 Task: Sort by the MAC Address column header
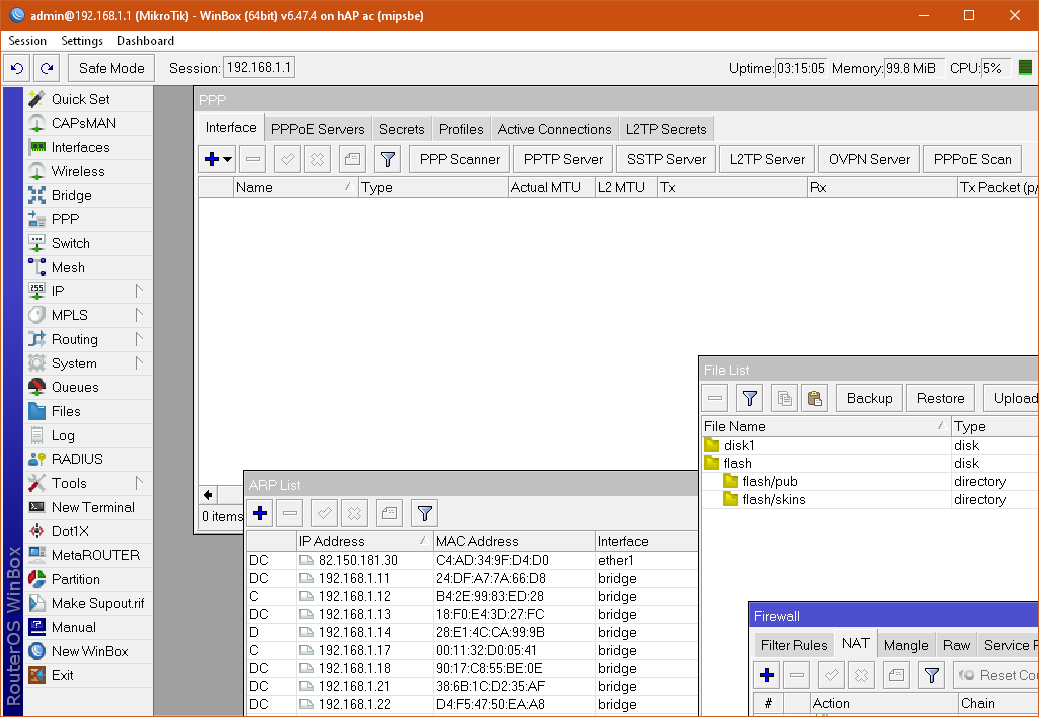513,541
